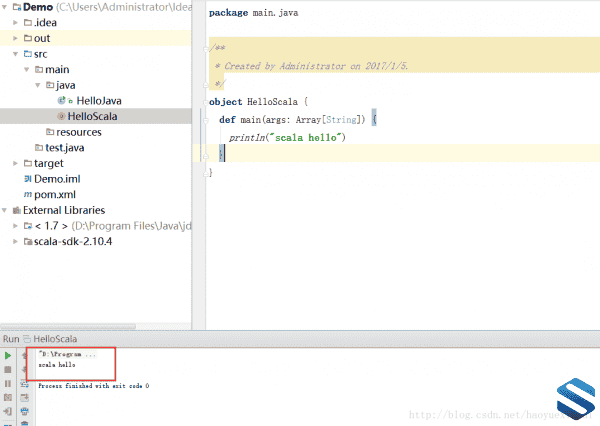Click the Stop process icon in Run panel
The width and height of the screenshot is (600, 426).
(x=8, y=369)
